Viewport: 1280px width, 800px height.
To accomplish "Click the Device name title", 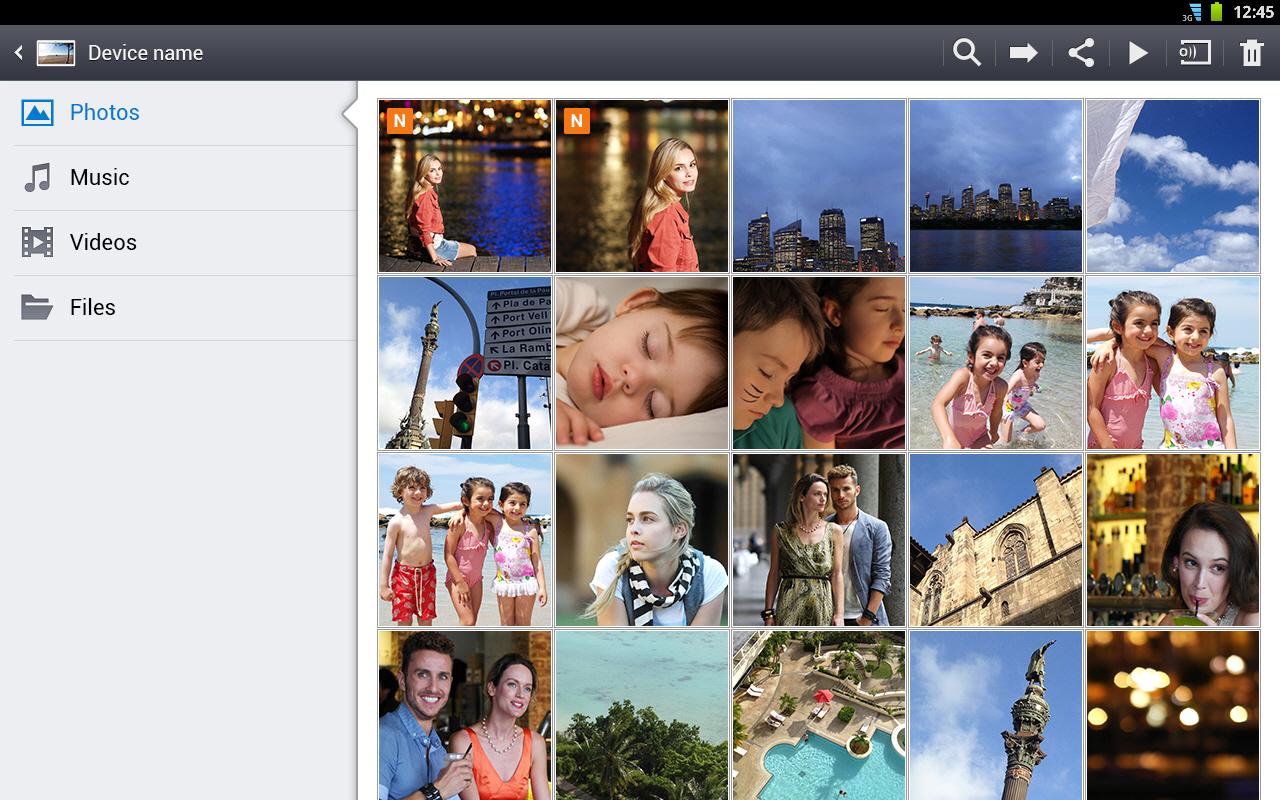I will point(144,52).
